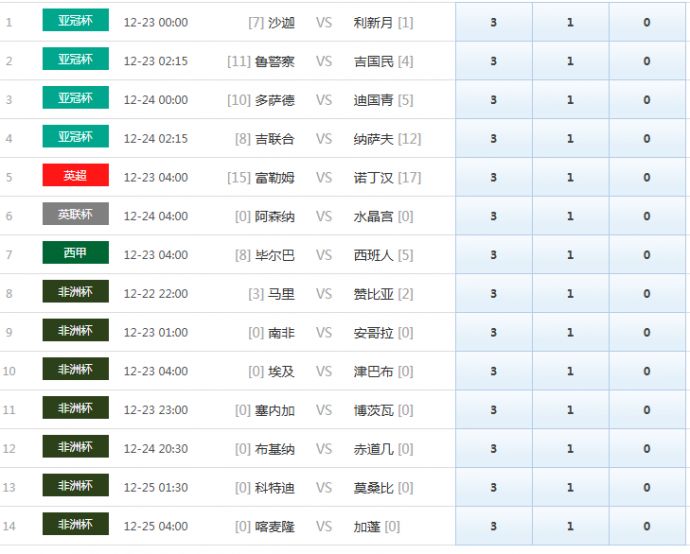This screenshot has width=690, height=554.
Task: Click the gray 英联杯 league tag
Action: (75, 215)
